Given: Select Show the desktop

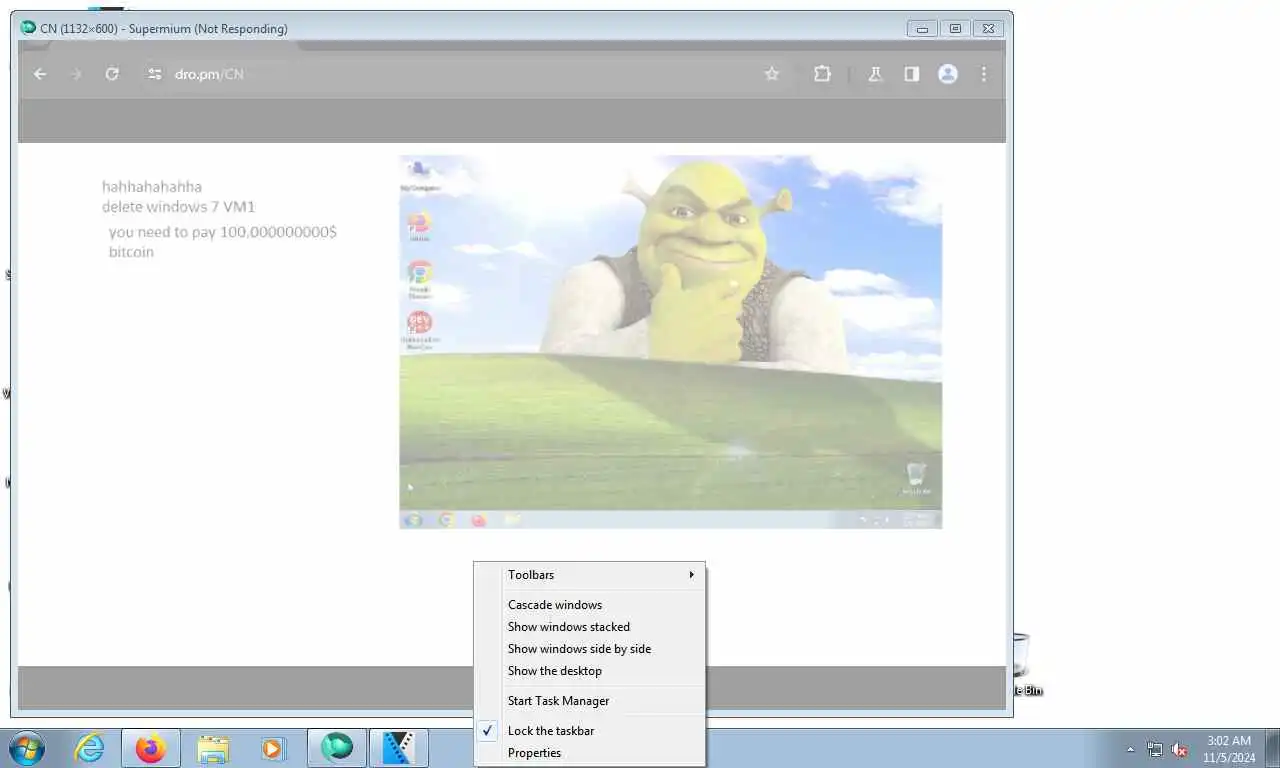Looking at the screenshot, I should (590, 671).
